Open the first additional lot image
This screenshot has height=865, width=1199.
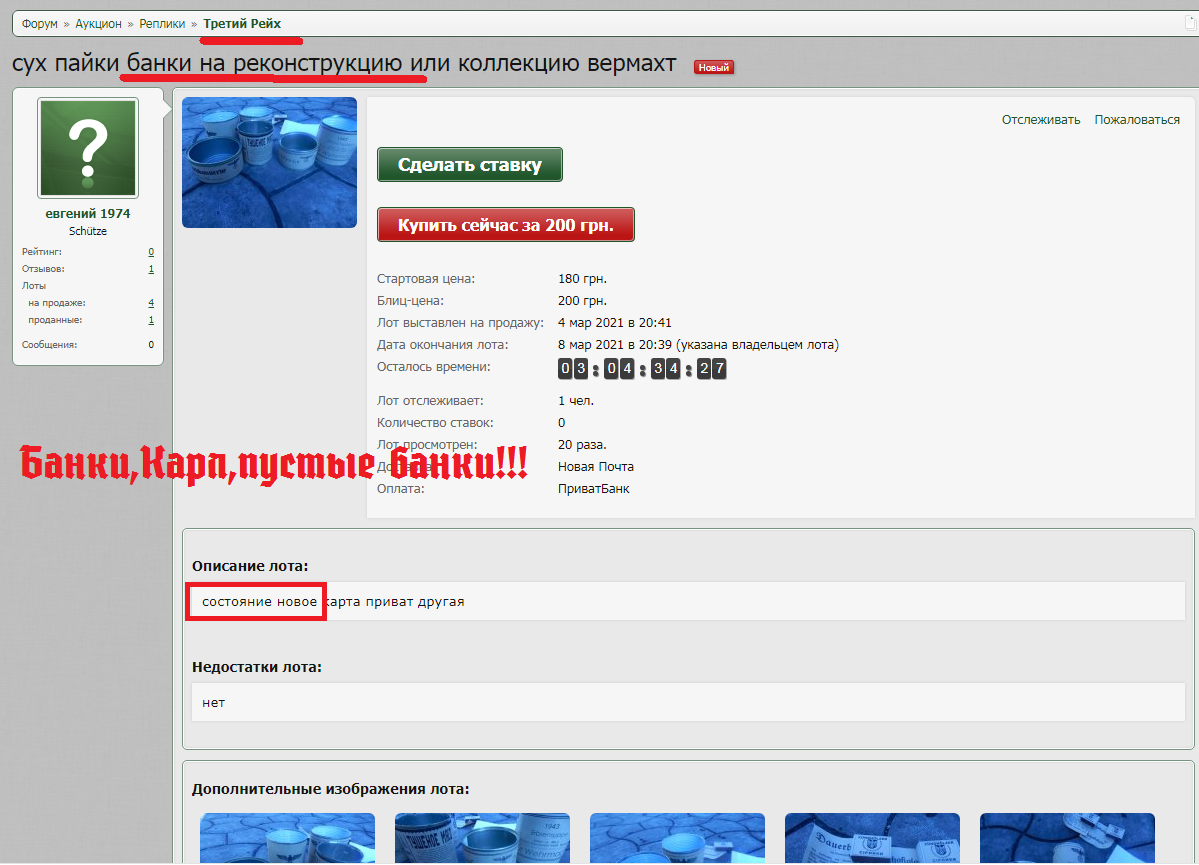[287, 838]
